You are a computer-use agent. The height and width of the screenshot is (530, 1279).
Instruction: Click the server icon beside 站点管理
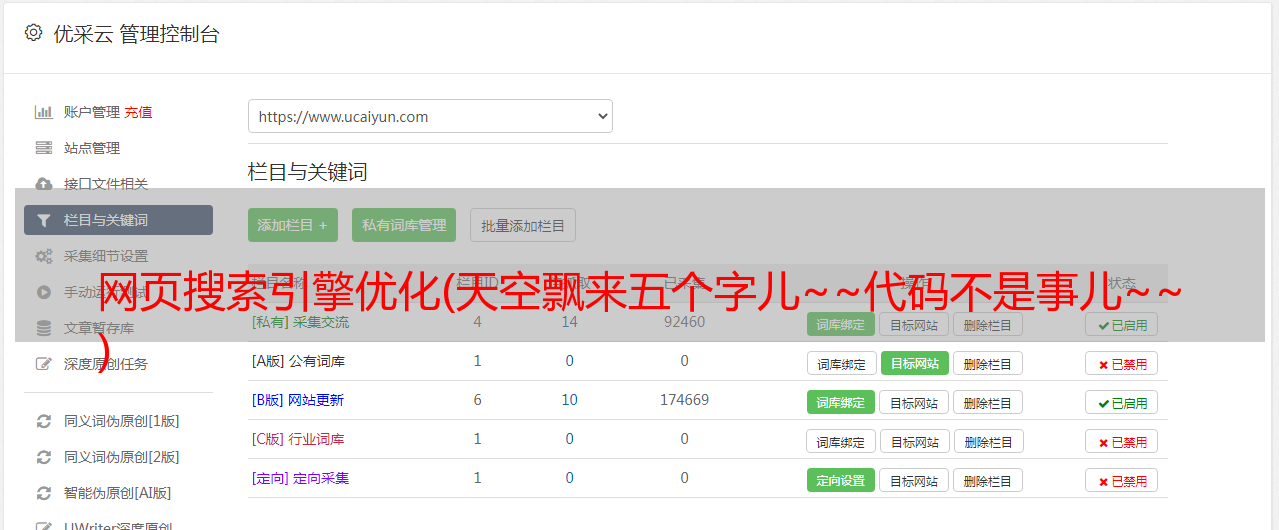44,148
